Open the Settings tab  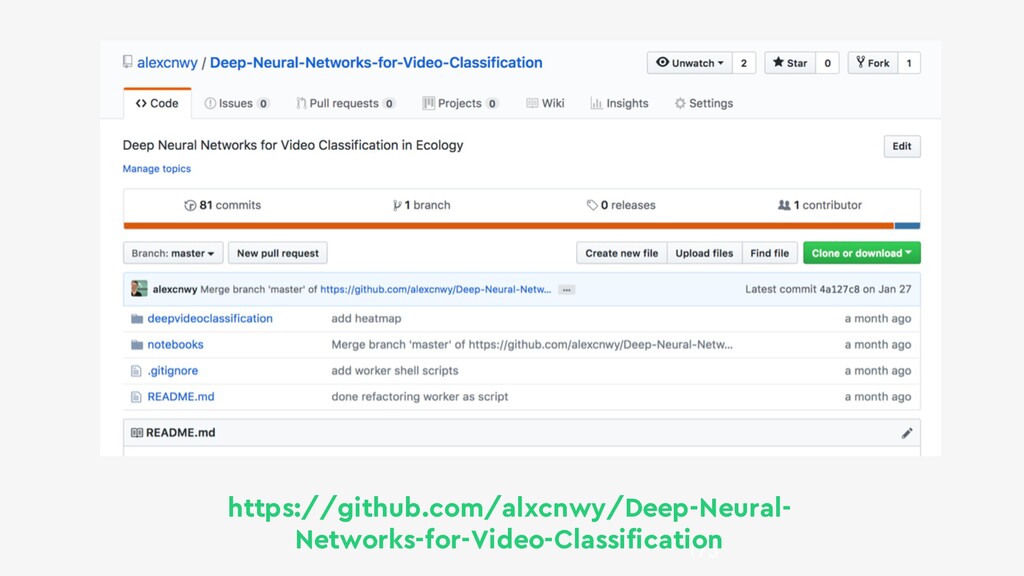click(703, 103)
